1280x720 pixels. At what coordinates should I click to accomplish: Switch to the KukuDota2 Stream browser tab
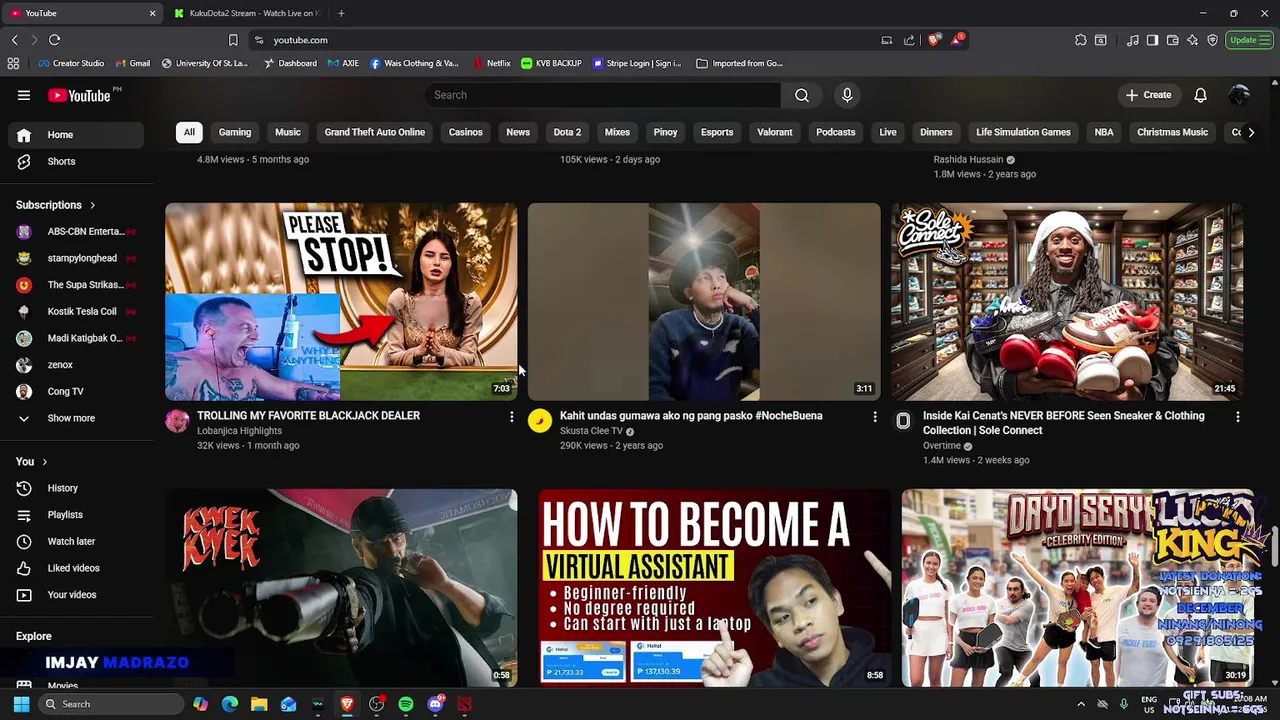click(x=246, y=13)
